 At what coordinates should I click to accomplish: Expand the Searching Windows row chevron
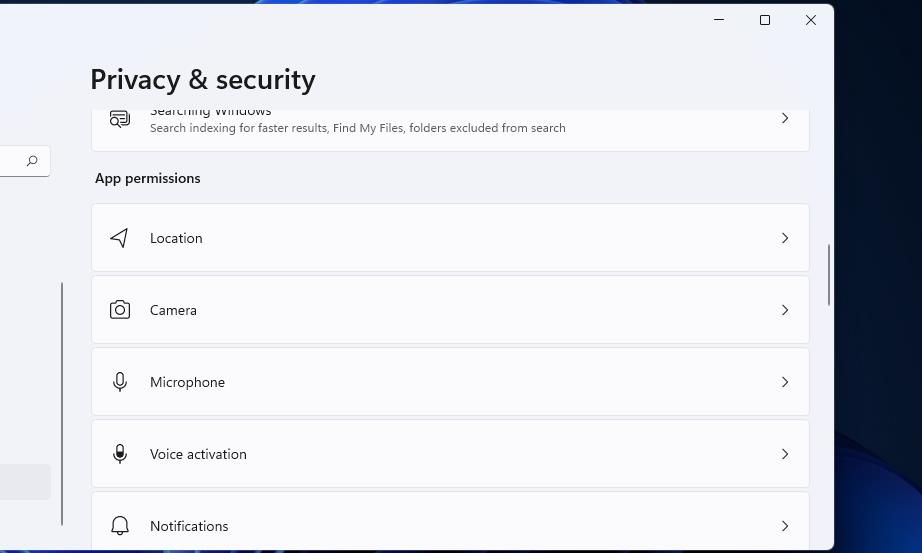click(785, 118)
